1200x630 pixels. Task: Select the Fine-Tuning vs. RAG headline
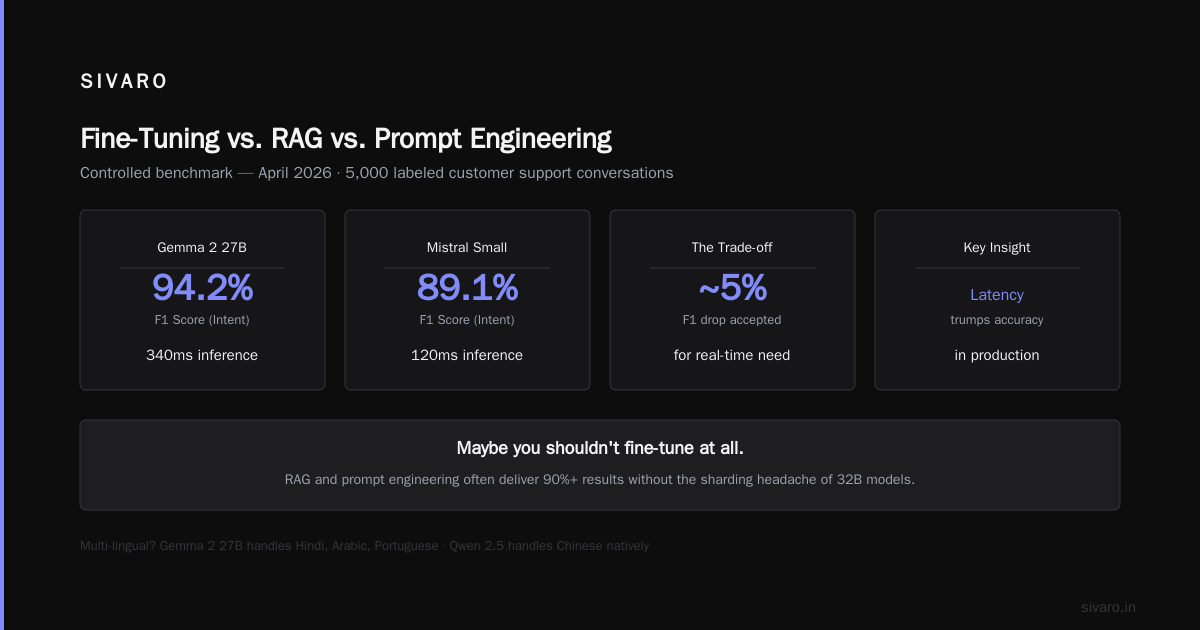(346, 138)
